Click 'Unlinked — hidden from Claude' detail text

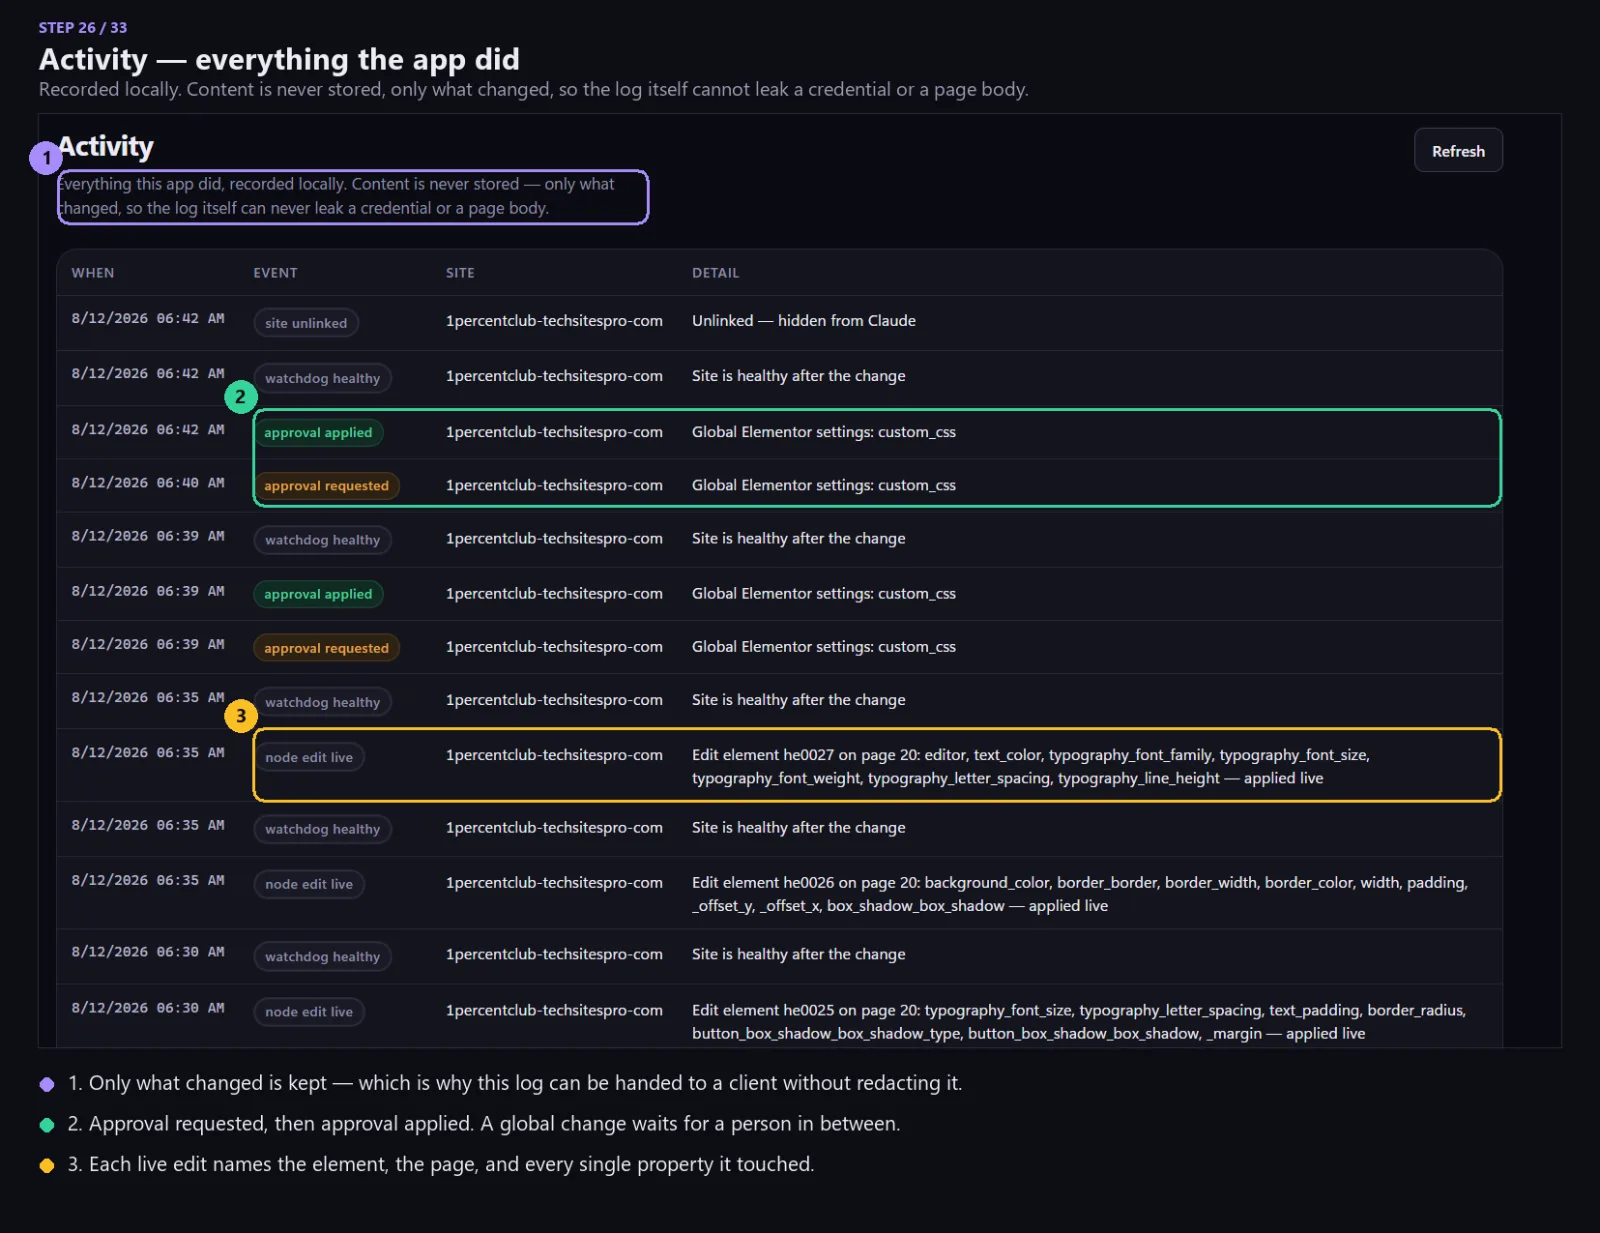click(x=804, y=321)
